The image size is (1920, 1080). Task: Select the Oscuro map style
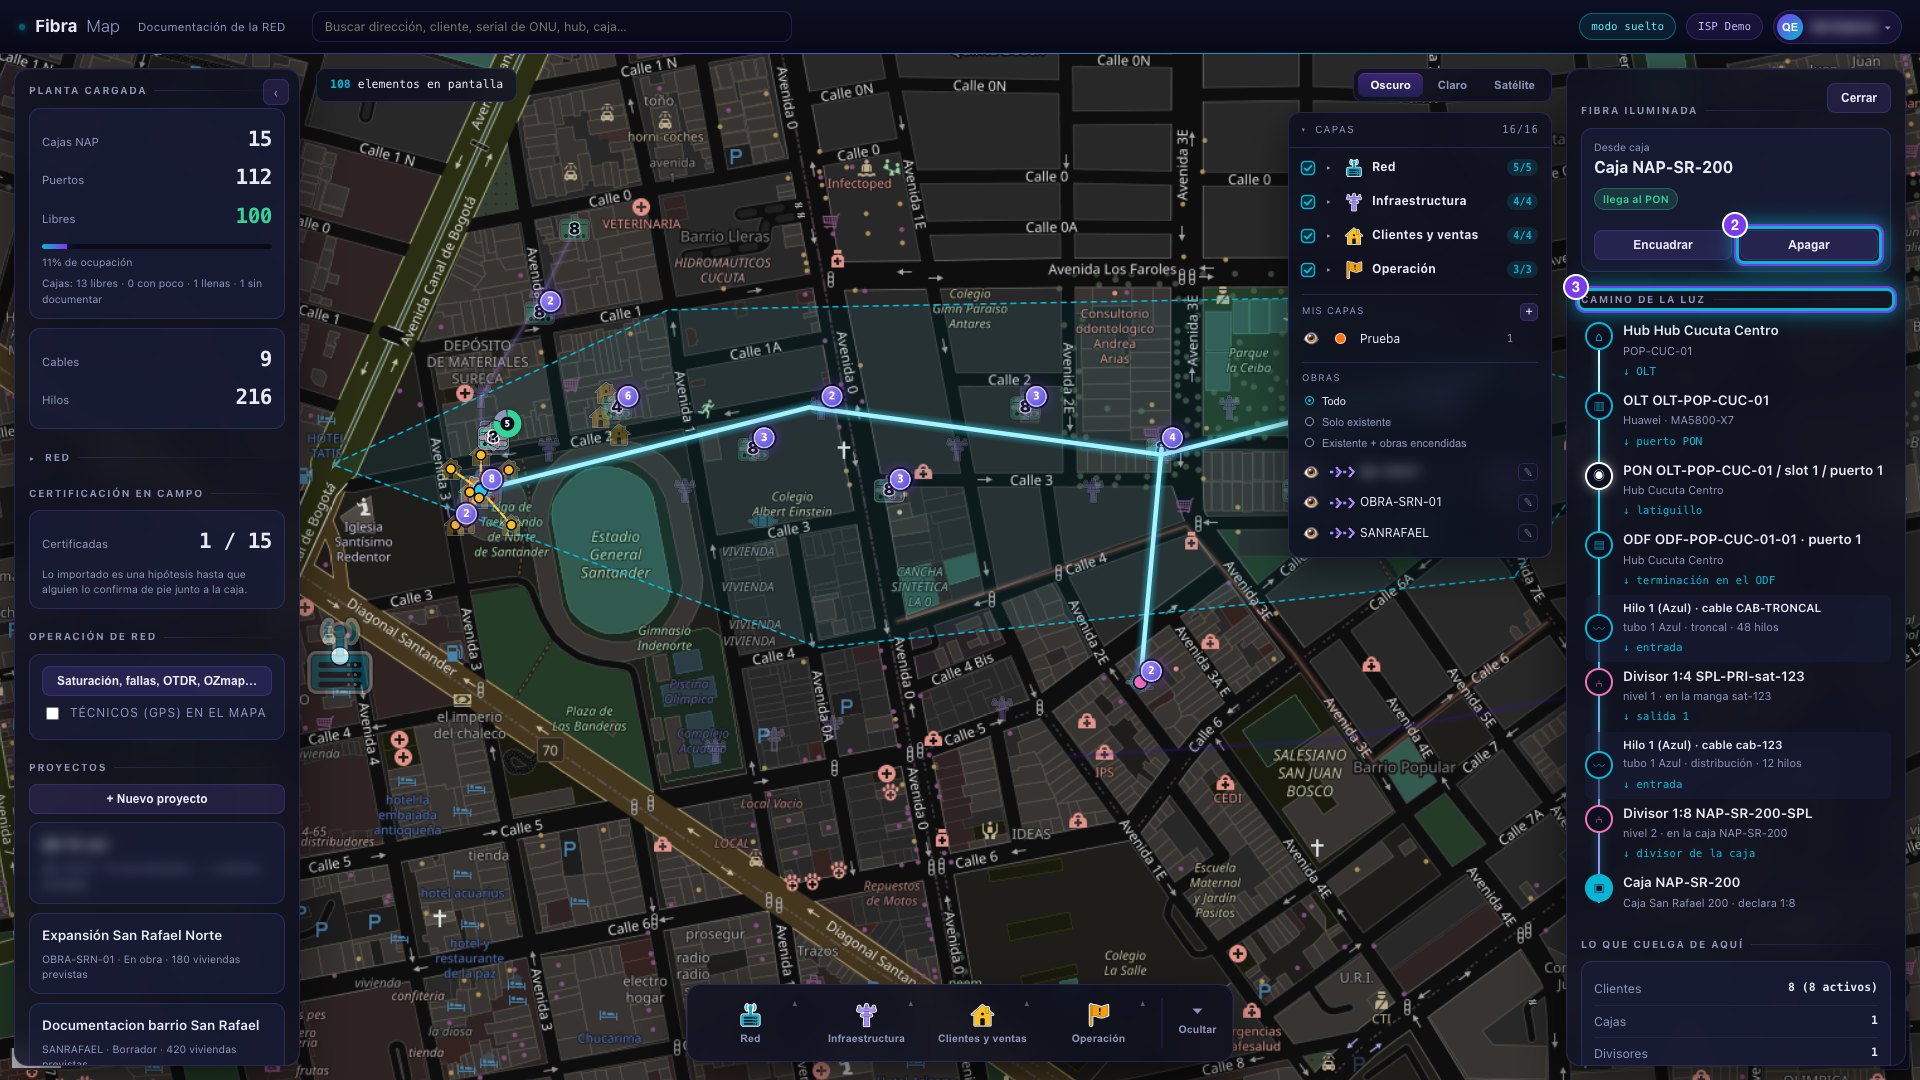[1390, 85]
